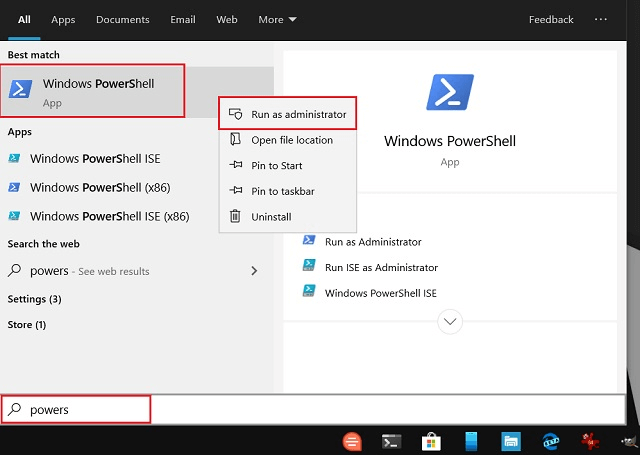Image resolution: width=640 pixels, height=455 pixels.
Task: Click the Feedback link
Action: pos(551,19)
